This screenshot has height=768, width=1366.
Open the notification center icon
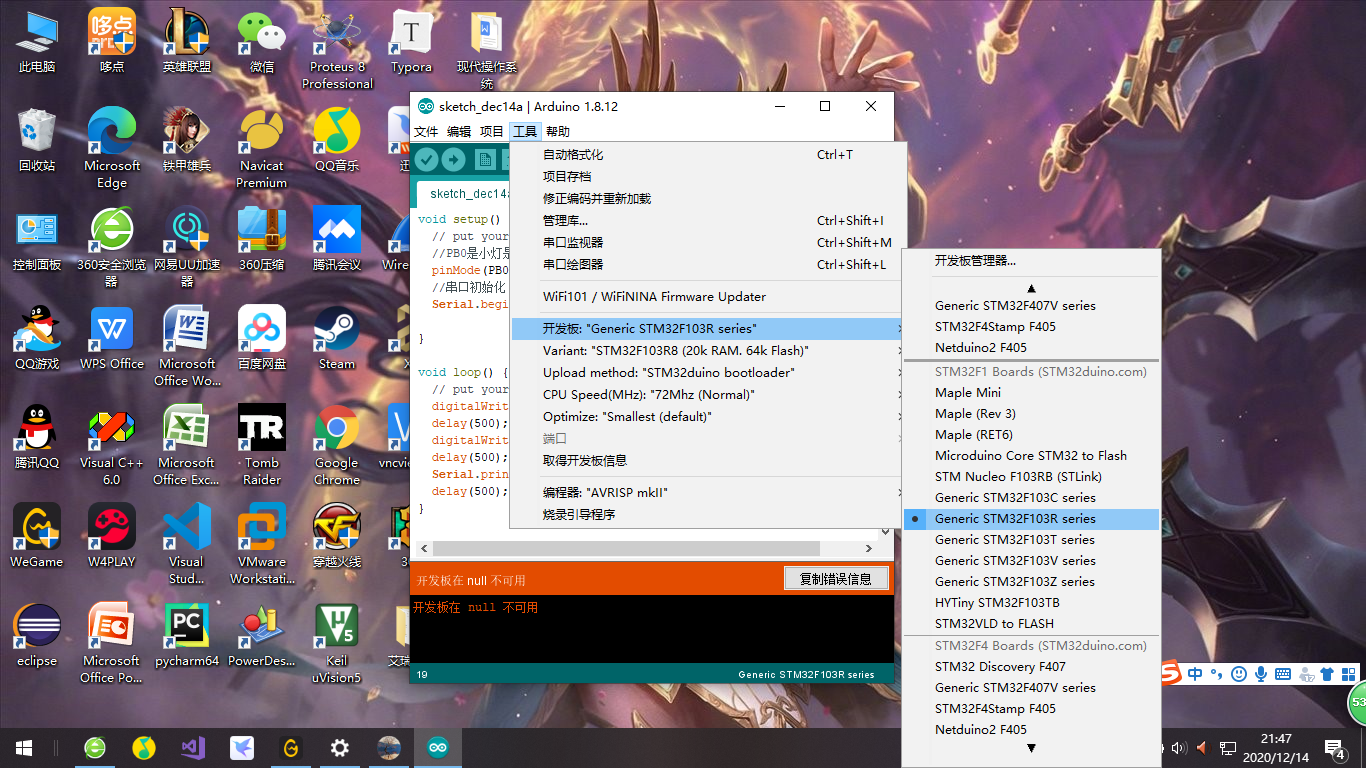click(1335, 748)
